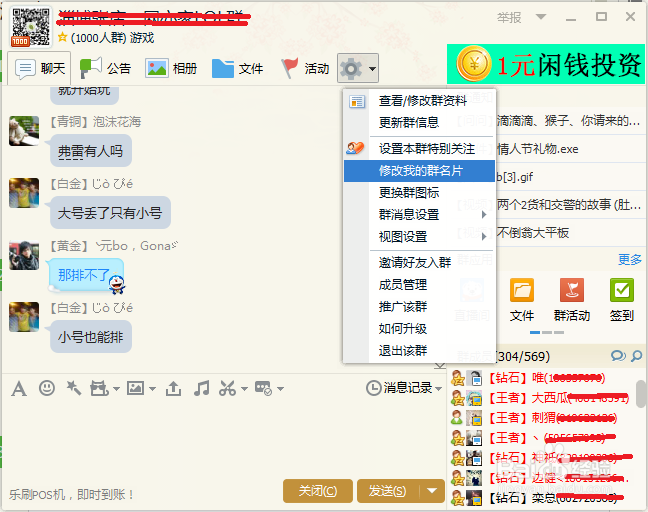Open the 1元闲钱投资 ad banner

(x=546, y=64)
